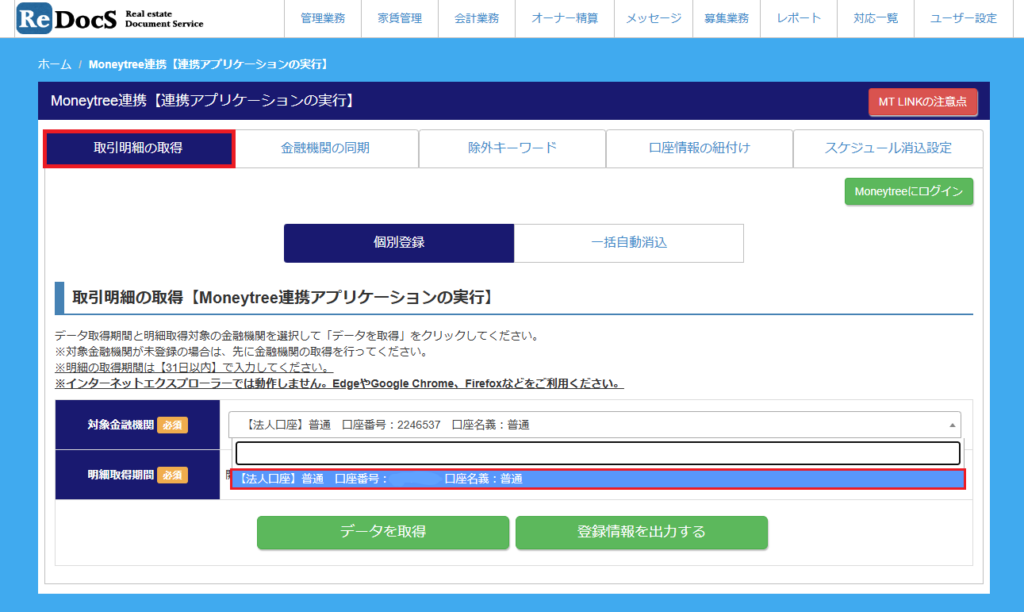Screen dimensions: 1024x612
Task: Click the dropdown search input field
Action: 598,453
